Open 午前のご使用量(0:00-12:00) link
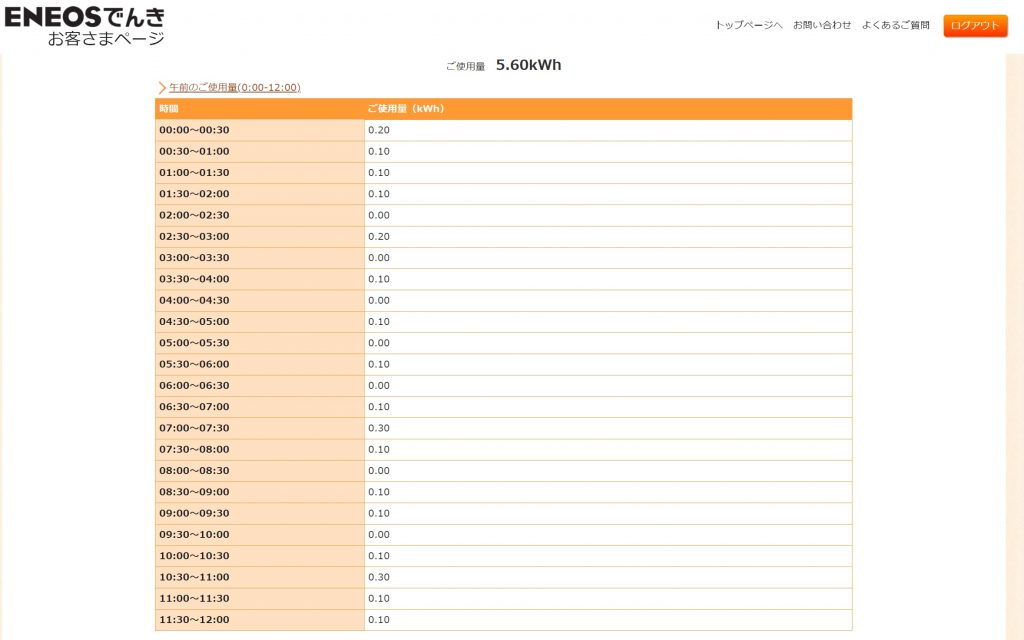 pyautogui.click(x=234, y=88)
